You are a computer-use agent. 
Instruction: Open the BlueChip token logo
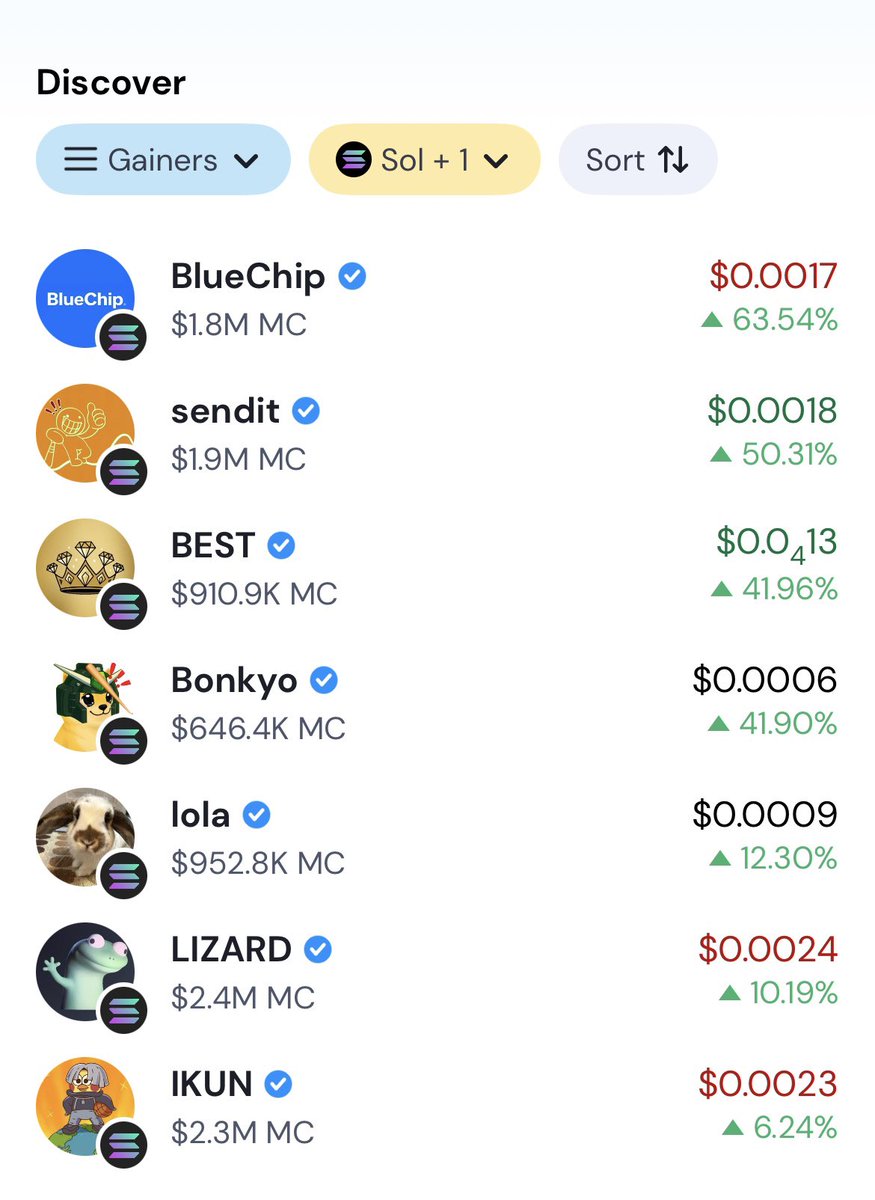coord(85,298)
